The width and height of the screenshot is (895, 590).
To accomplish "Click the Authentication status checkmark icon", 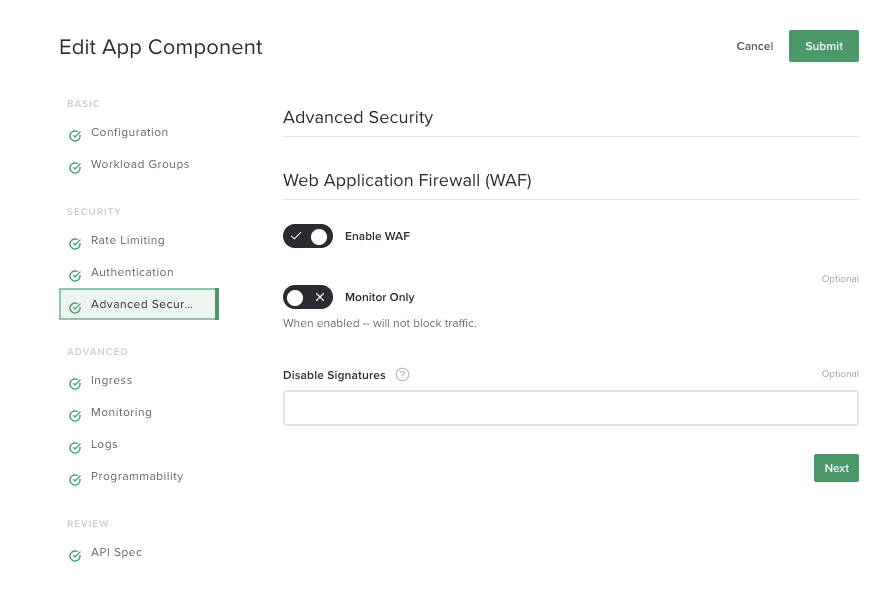I will 75,276.
